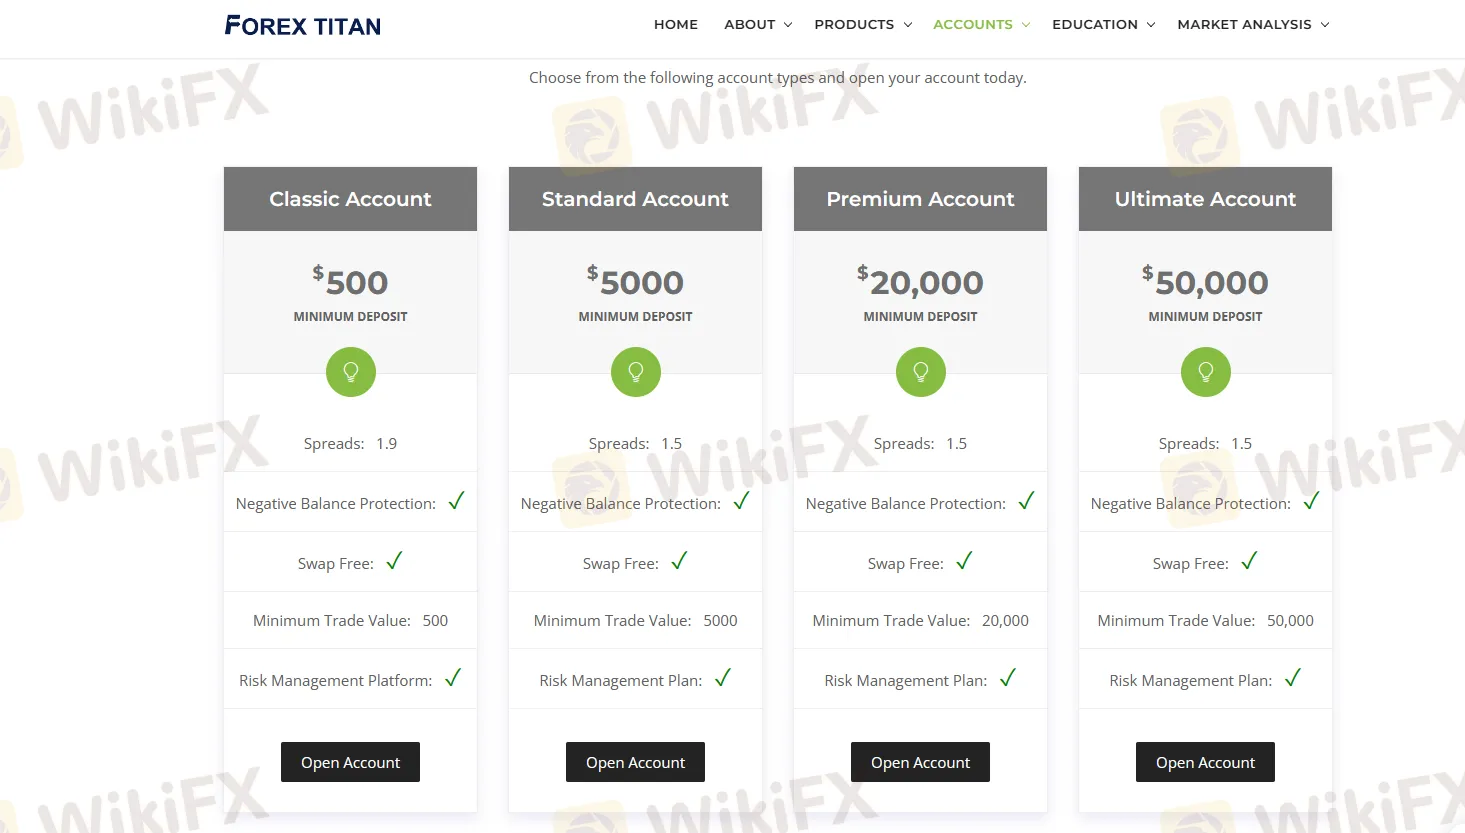Select HOME in the navigation bar

click(676, 24)
